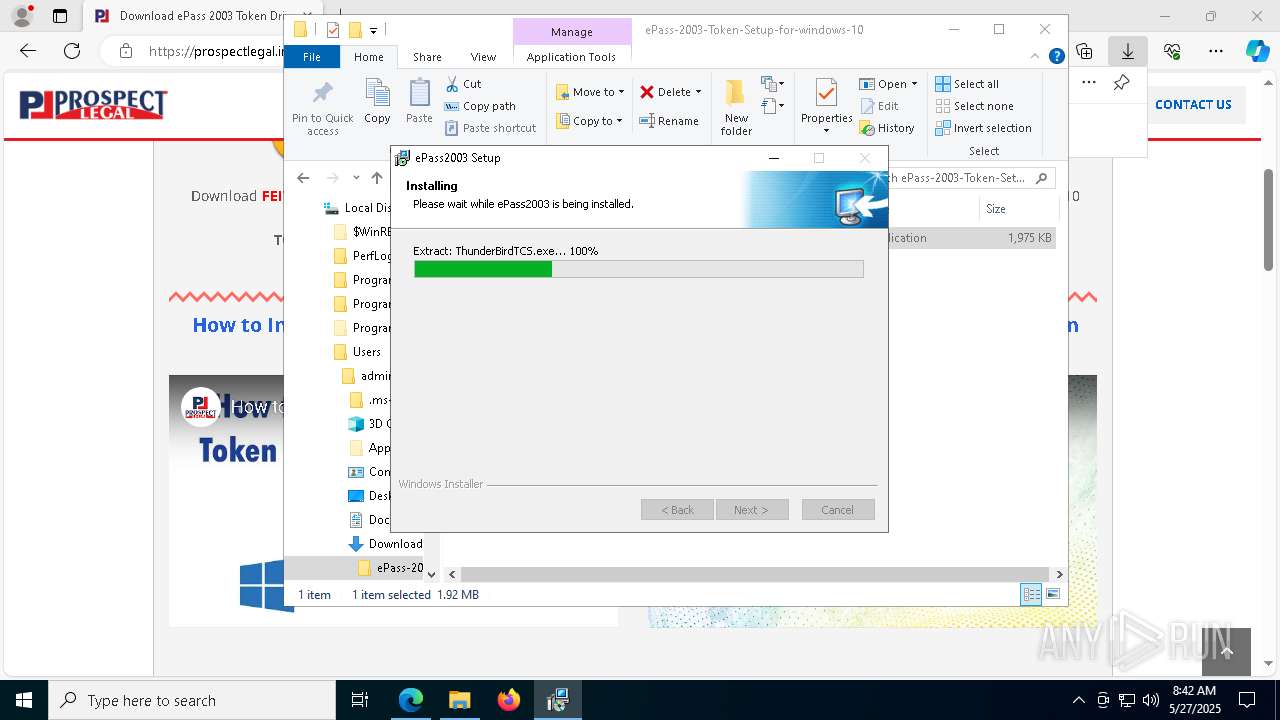Open file History in ribbon
This screenshot has height=720, width=1280.
click(887, 128)
